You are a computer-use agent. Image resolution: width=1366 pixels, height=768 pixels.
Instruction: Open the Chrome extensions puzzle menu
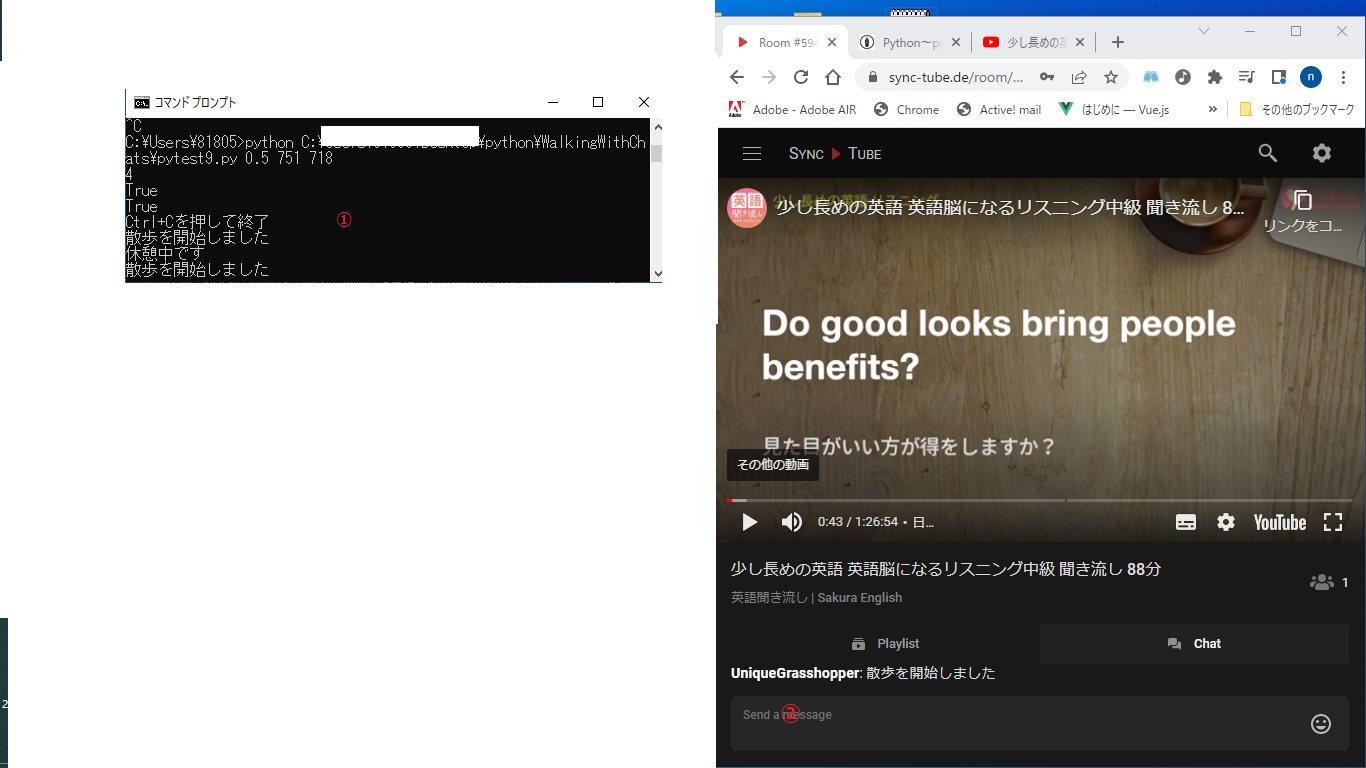pyautogui.click(x=1215, y=77)
